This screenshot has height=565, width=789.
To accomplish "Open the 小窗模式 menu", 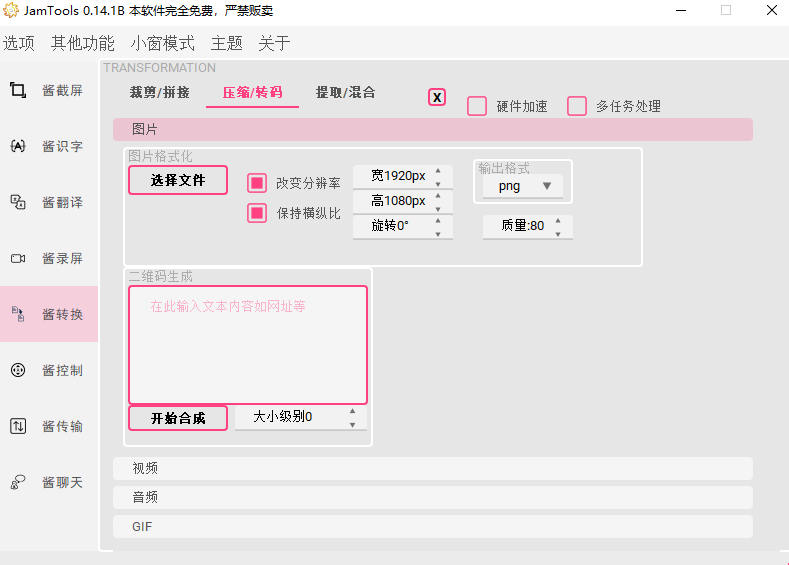I will (162, 43).
